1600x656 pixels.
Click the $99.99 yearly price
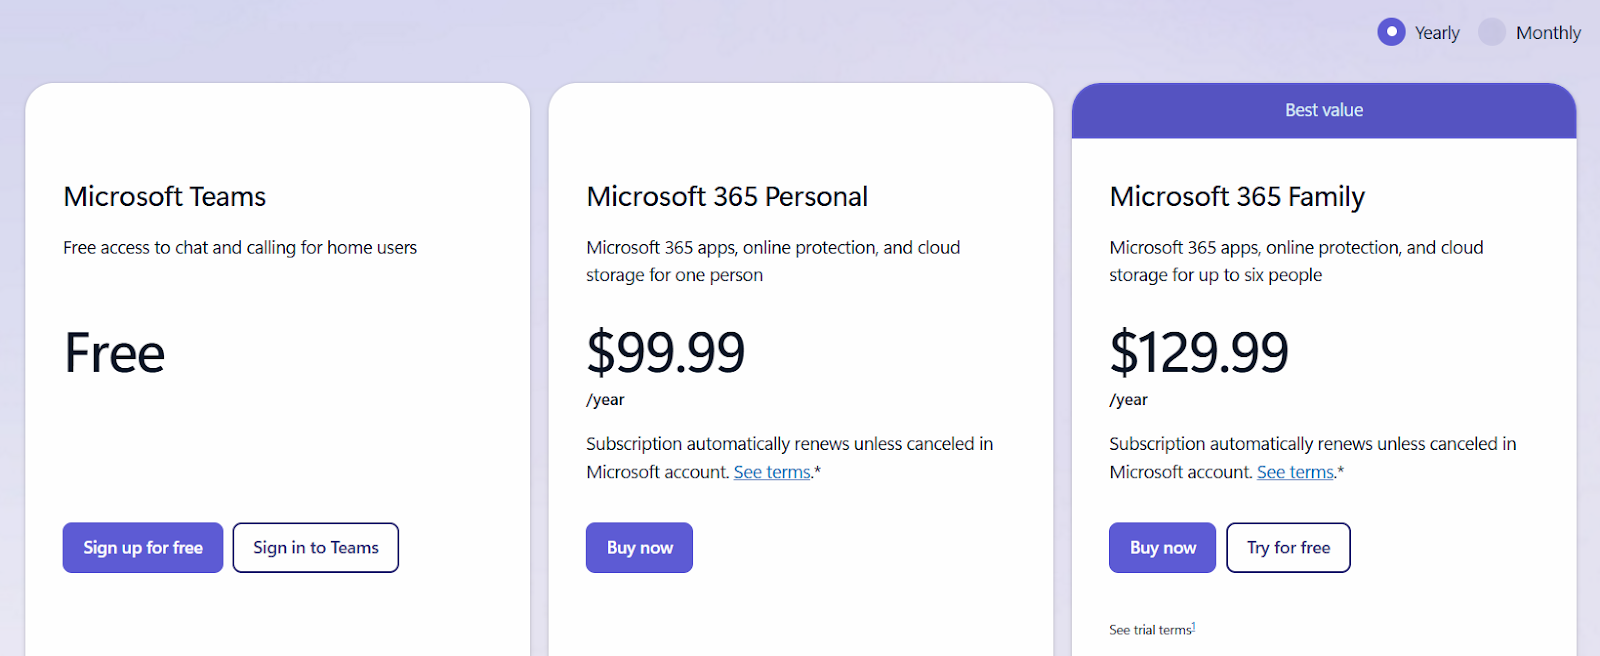pyautogui.click(x=666, y=352)
